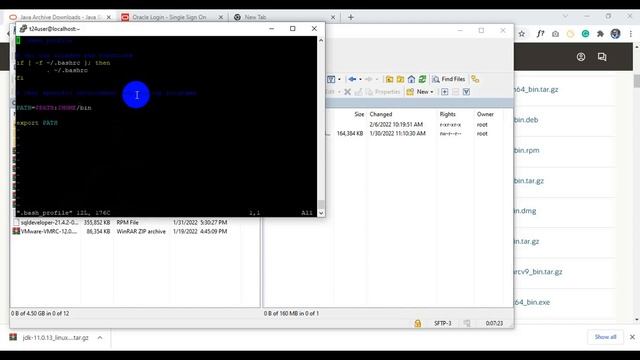
Task: Open jdk-11.0.13 download item options chevron
Action: (x=100, y=338)
